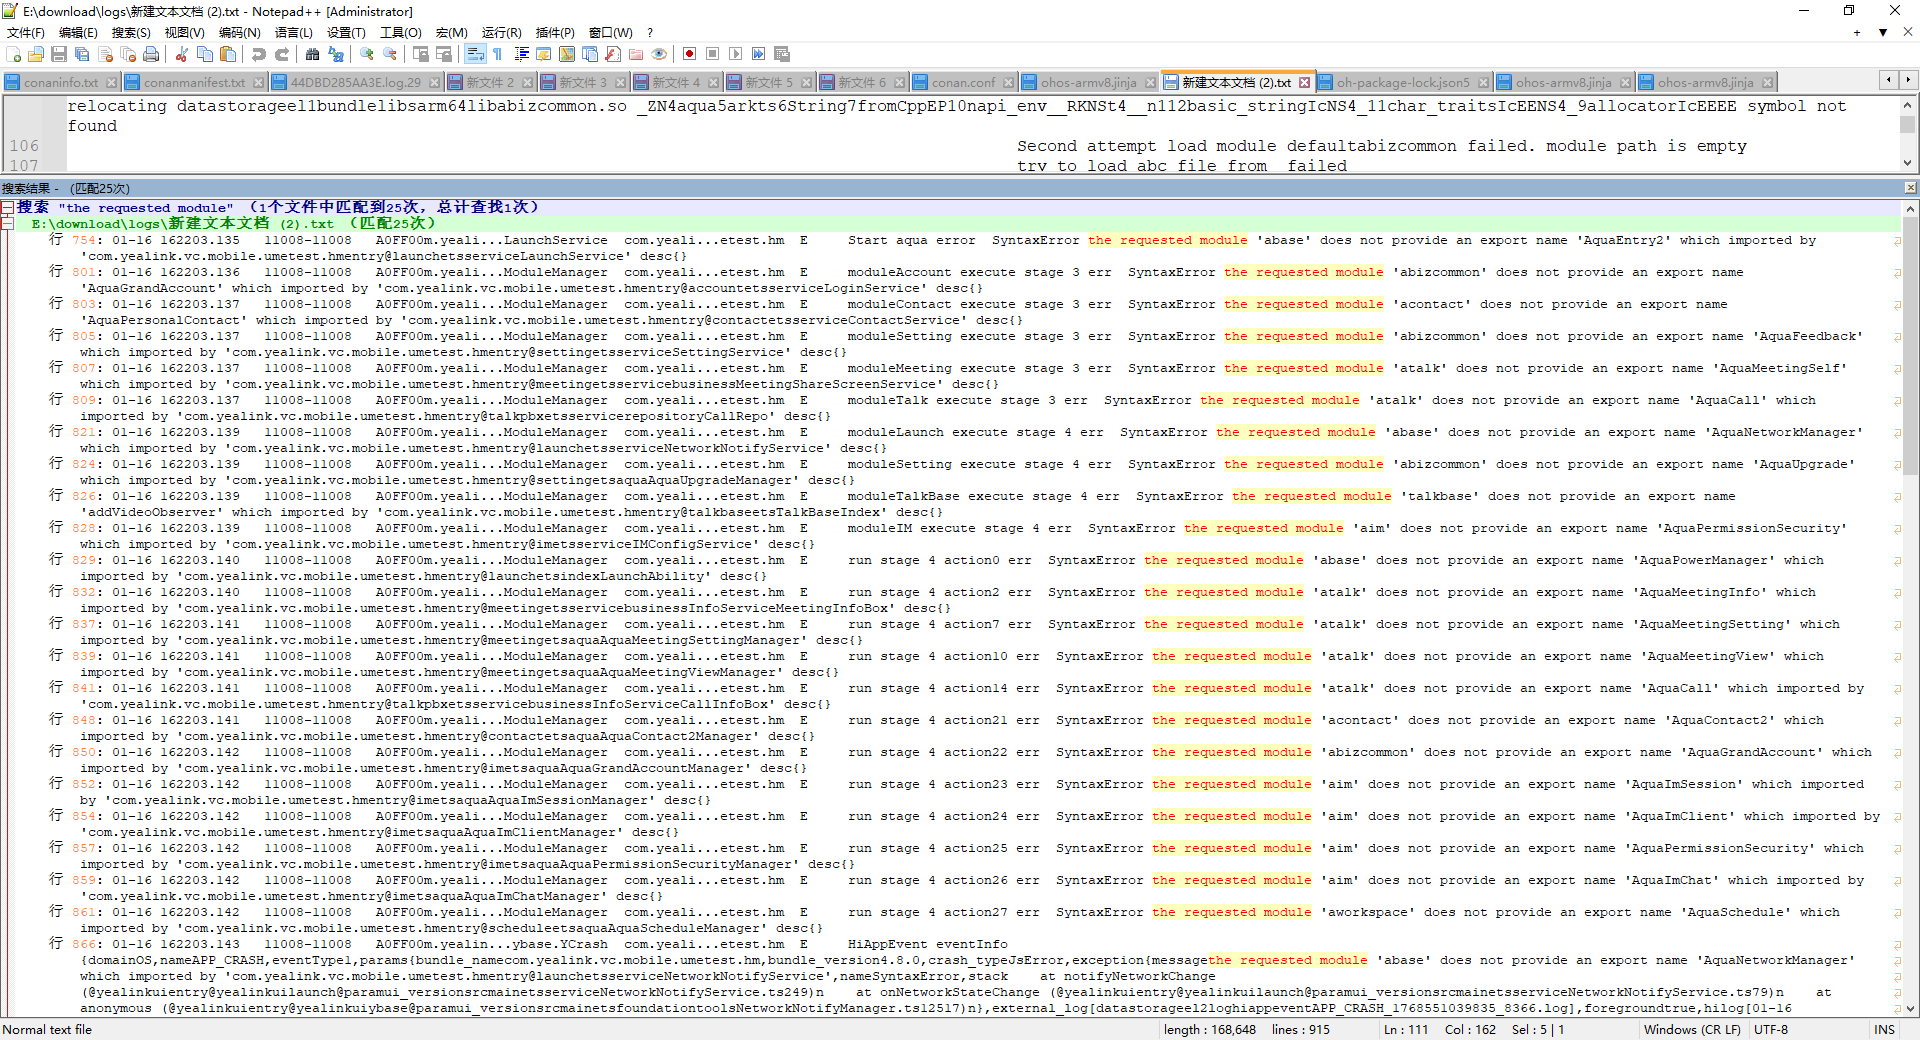Image resolution: width=1920 pixels, height=1040 pixels.
Task: Open the 编码(N) encoding menu
Action: coord(239,32)
